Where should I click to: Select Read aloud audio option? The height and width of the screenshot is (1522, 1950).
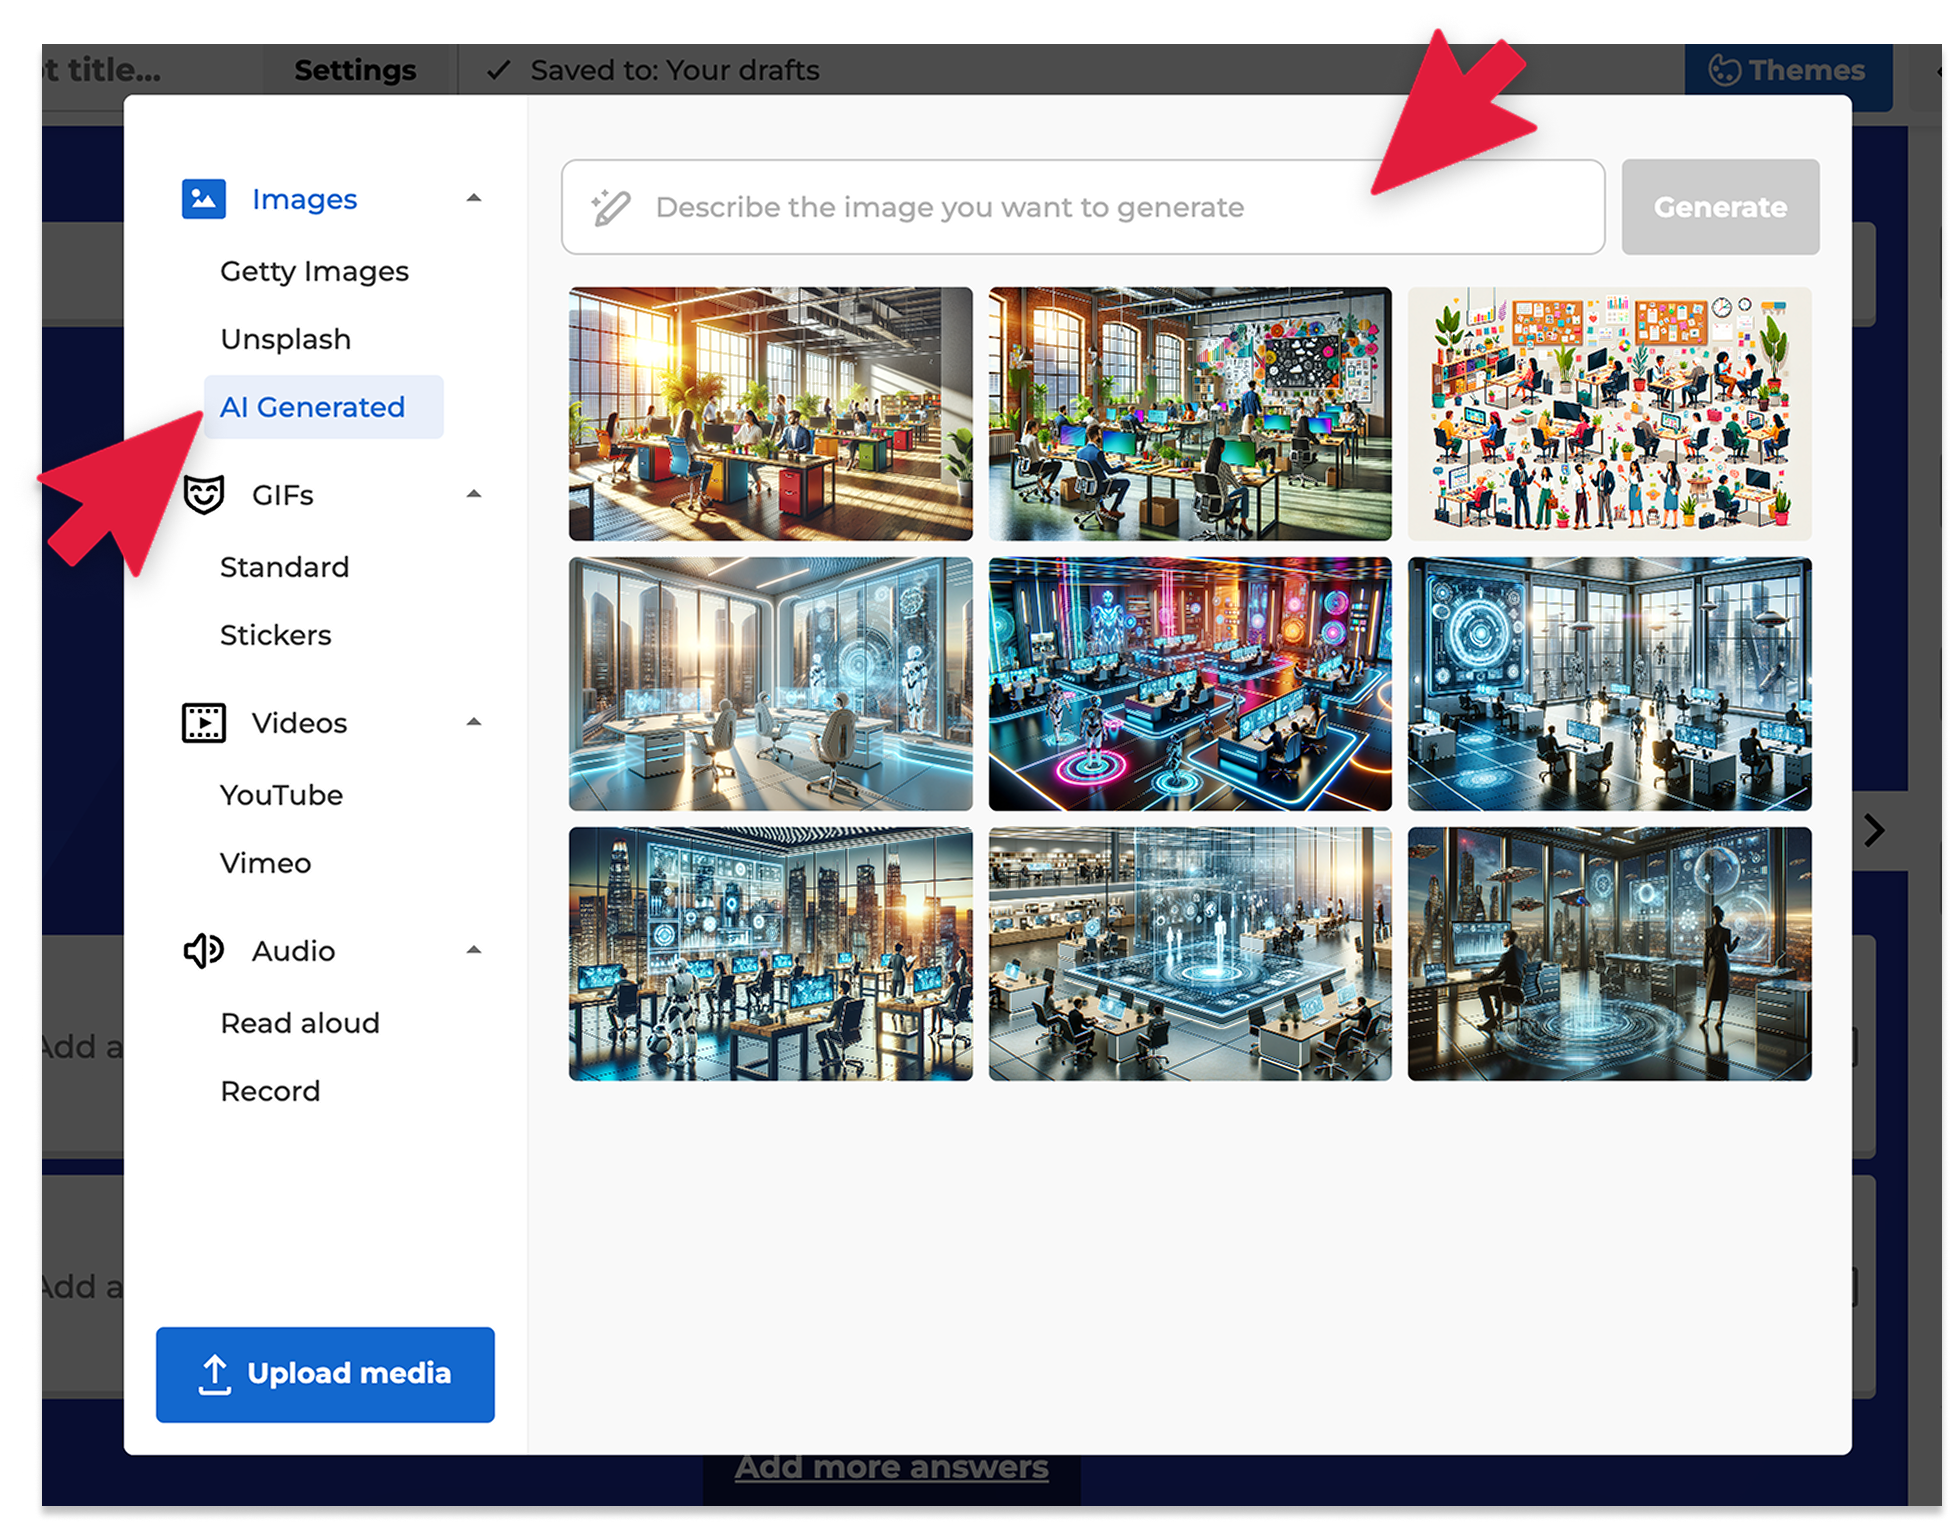300,1023
